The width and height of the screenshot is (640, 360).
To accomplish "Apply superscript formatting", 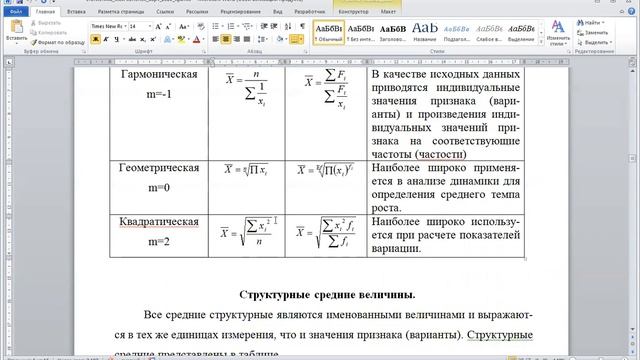I will coord(153,39).
